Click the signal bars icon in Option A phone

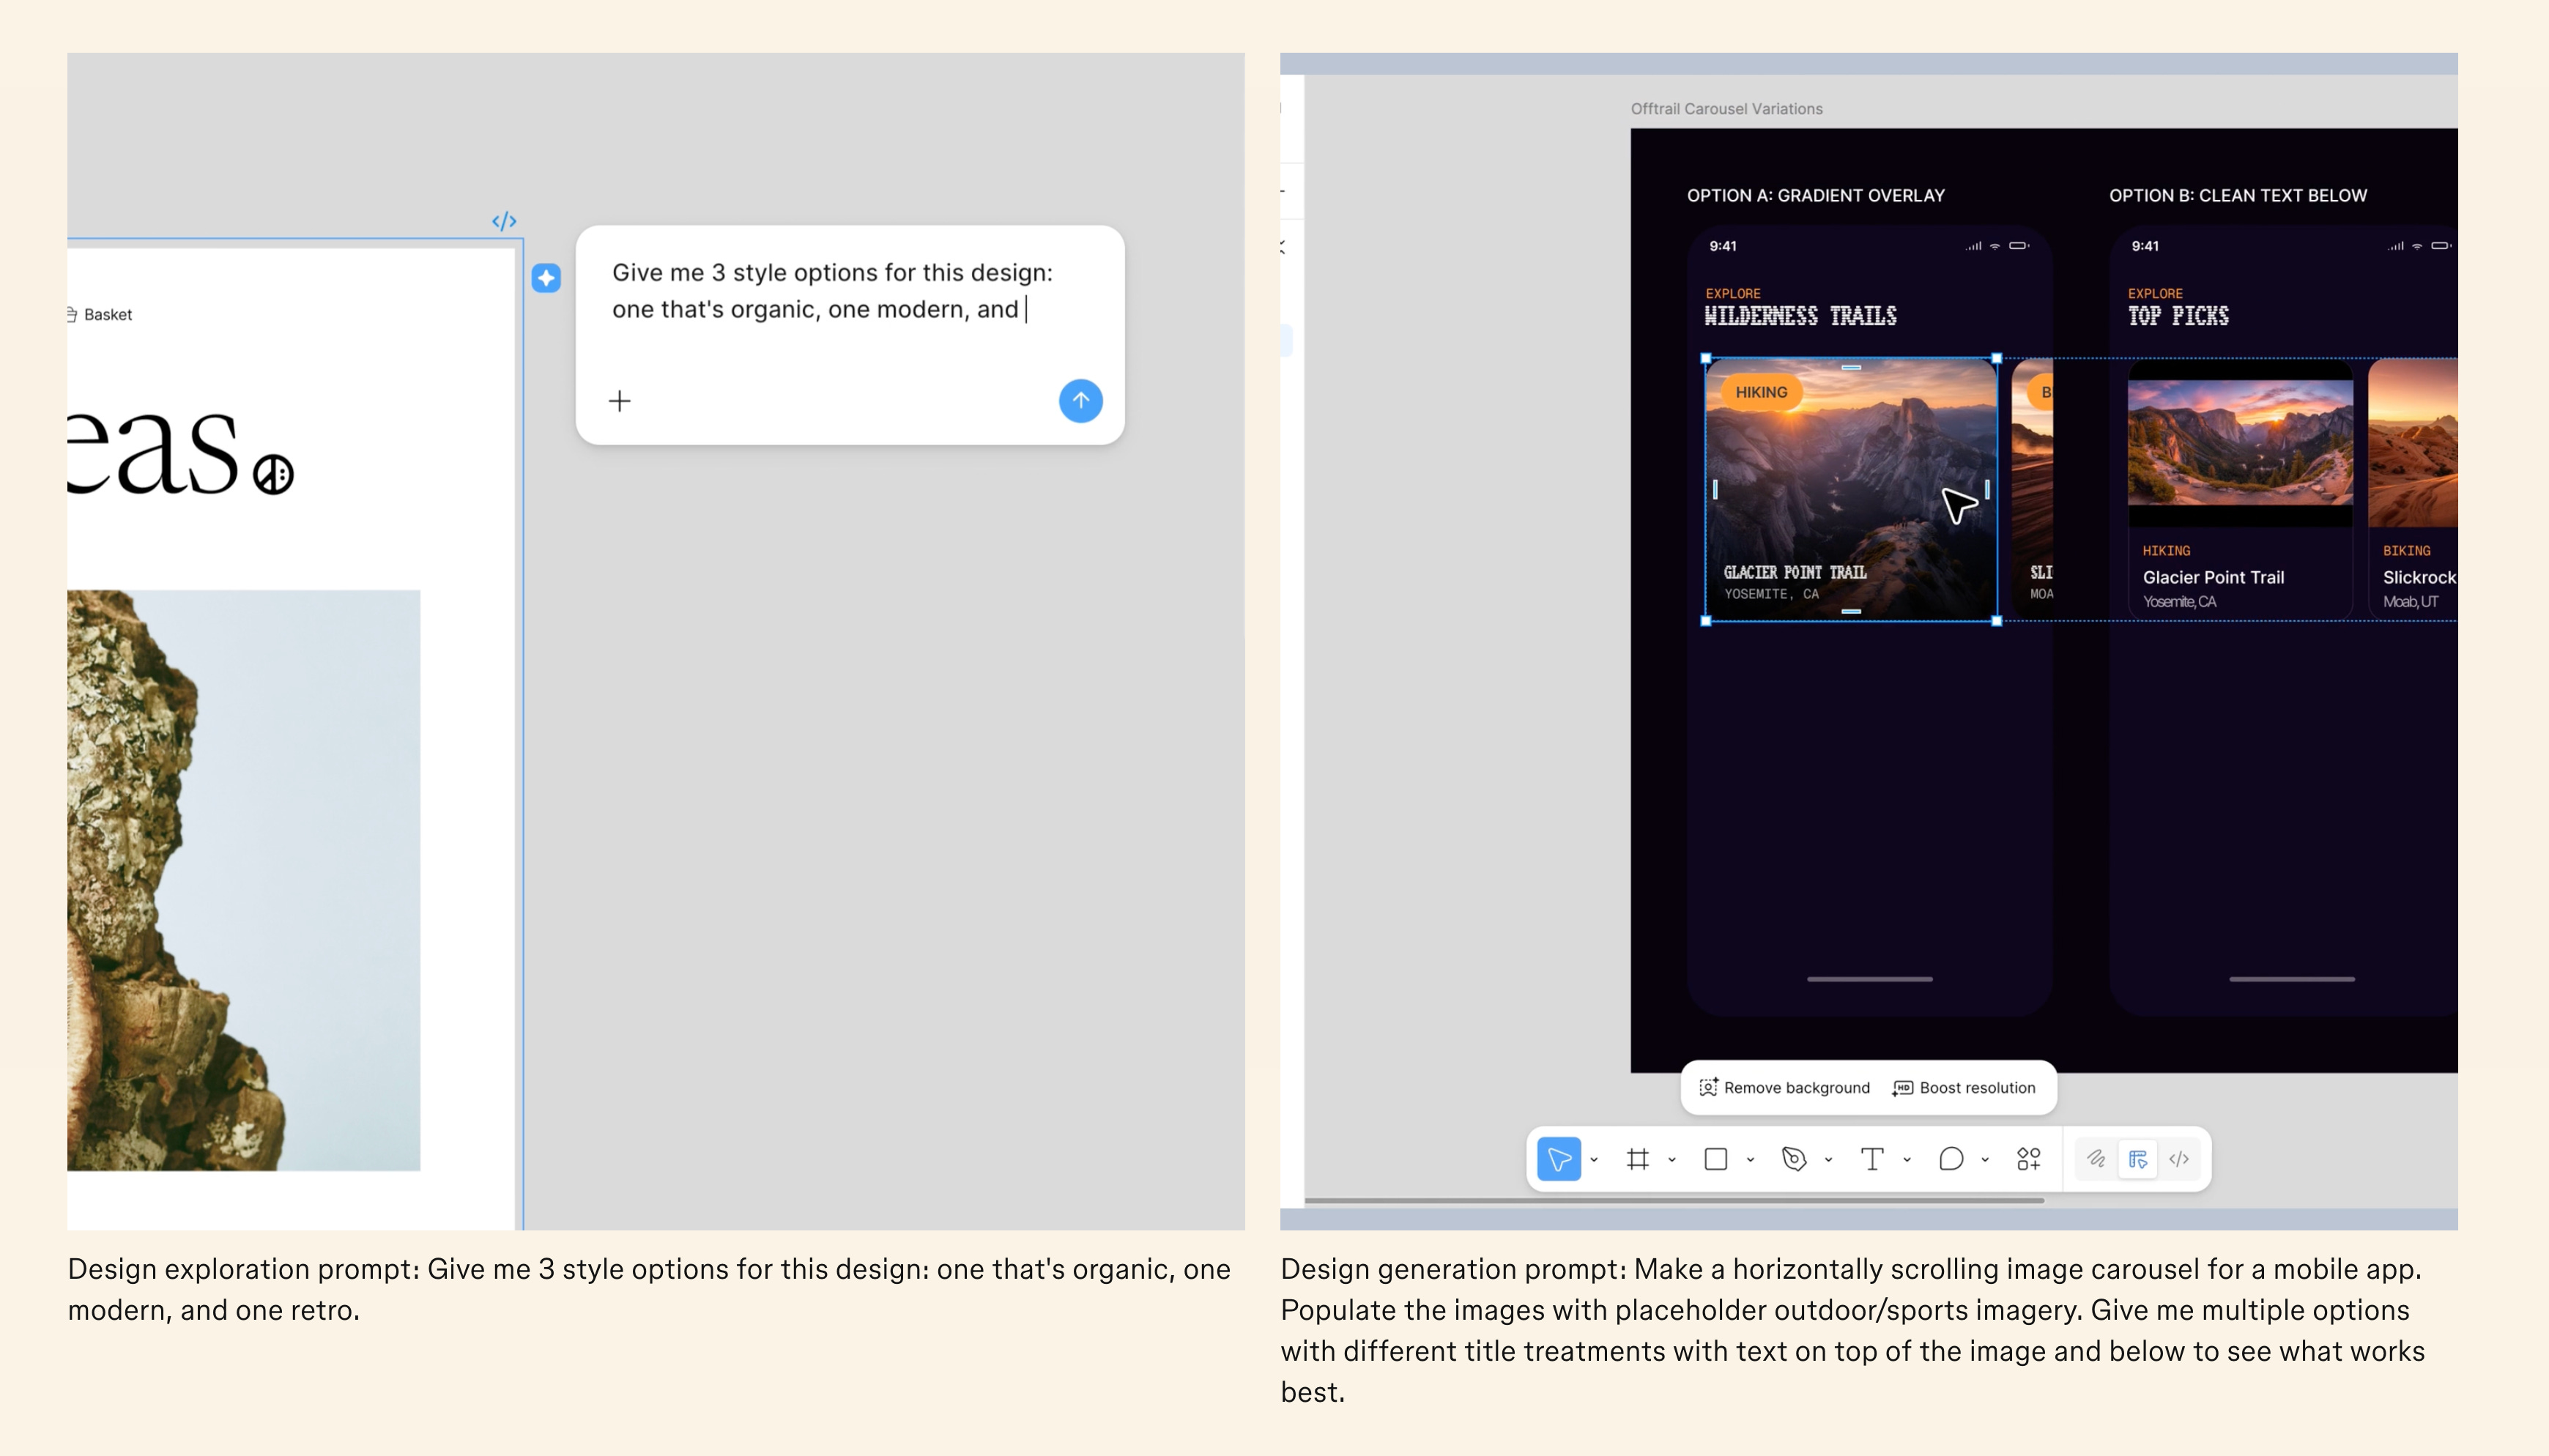[x=1974, y=246]
